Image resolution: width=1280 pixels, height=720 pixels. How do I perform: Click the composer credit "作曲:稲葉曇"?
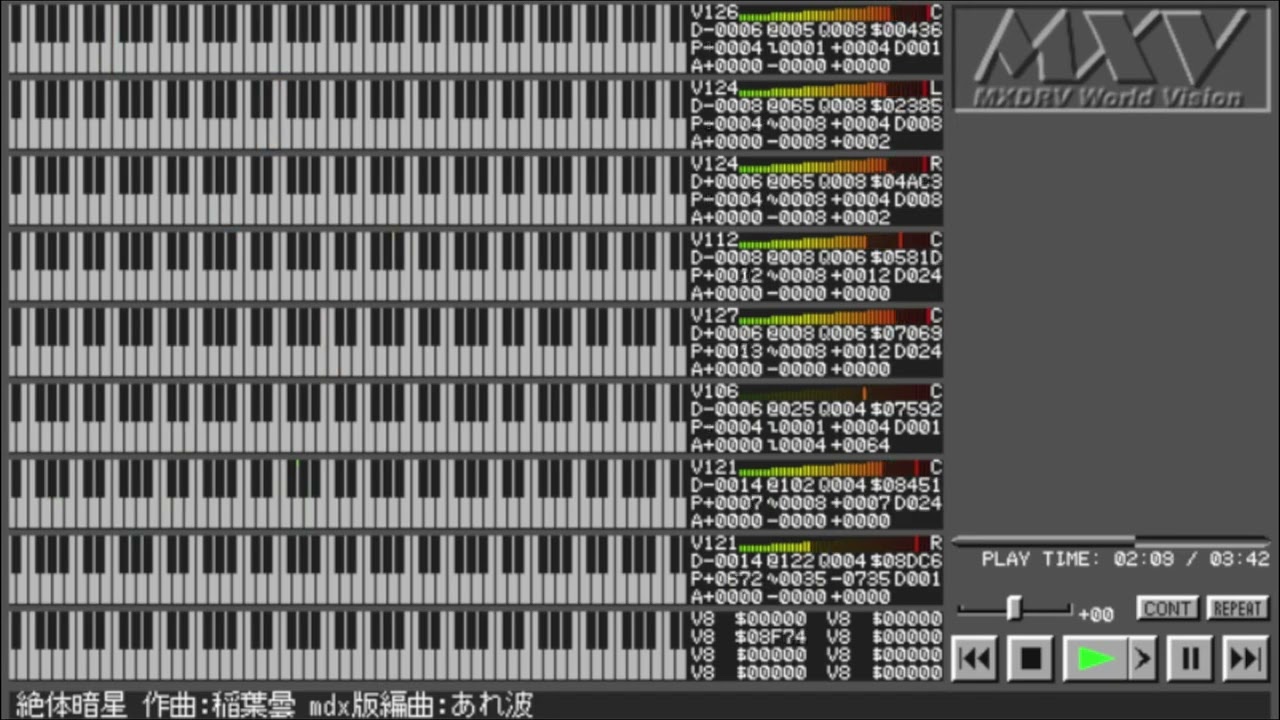click(220, 705)
